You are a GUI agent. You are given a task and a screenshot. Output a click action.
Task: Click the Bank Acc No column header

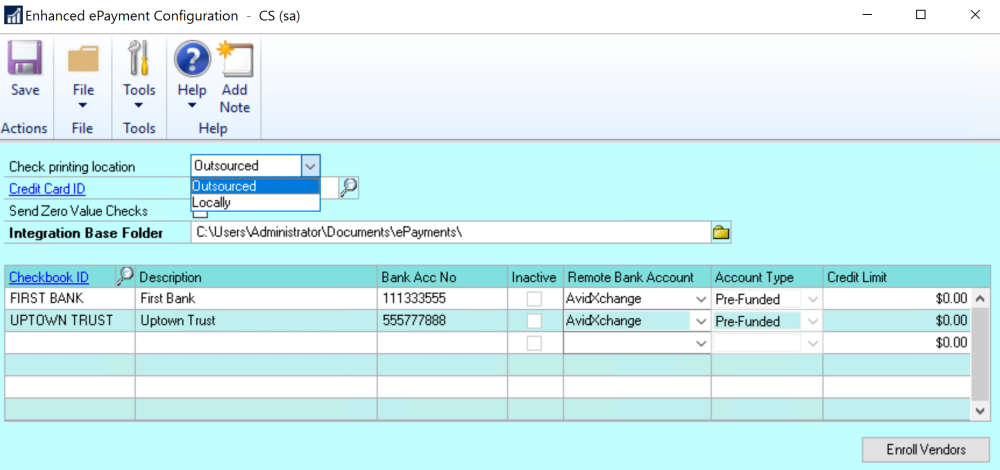[443, 277]
